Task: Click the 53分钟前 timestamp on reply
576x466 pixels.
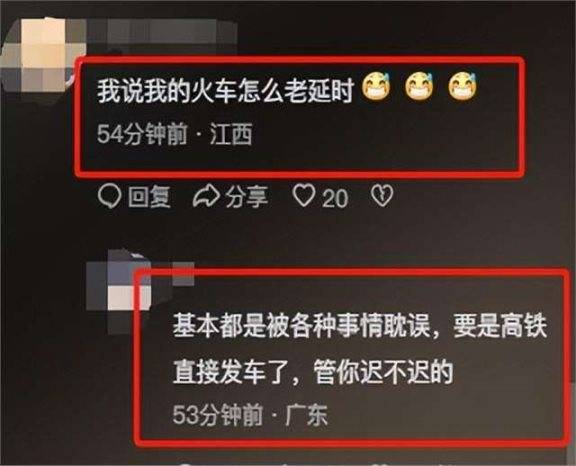Action: click(218, 415)
